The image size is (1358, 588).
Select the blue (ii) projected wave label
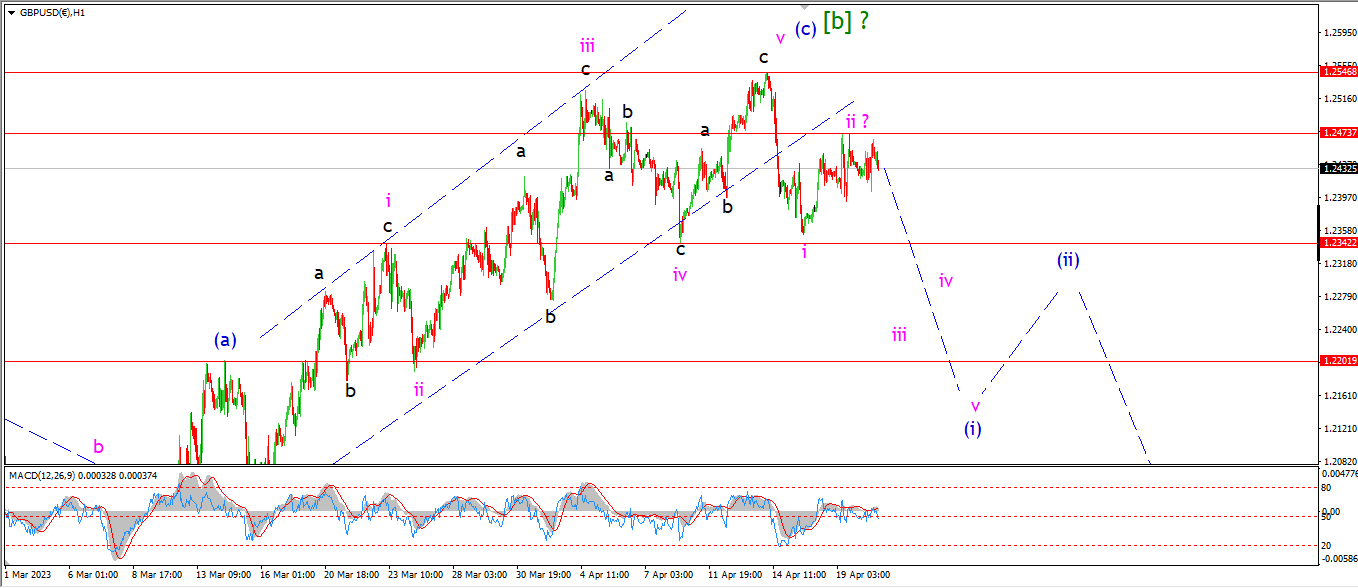[1068, 261]
